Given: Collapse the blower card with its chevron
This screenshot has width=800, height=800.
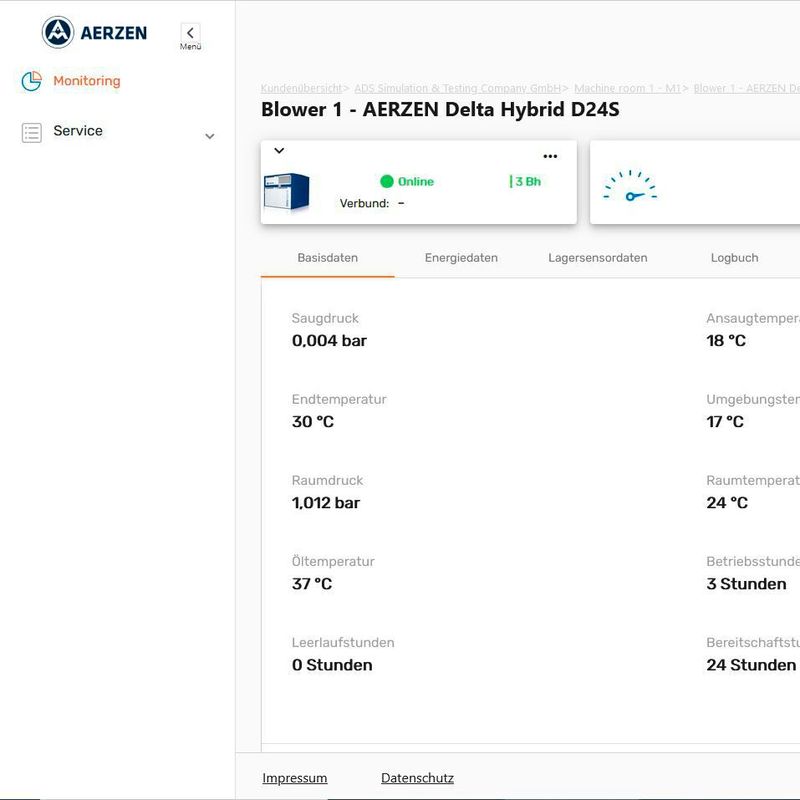Looking at the screenshot, I should [x=279, y=151].
